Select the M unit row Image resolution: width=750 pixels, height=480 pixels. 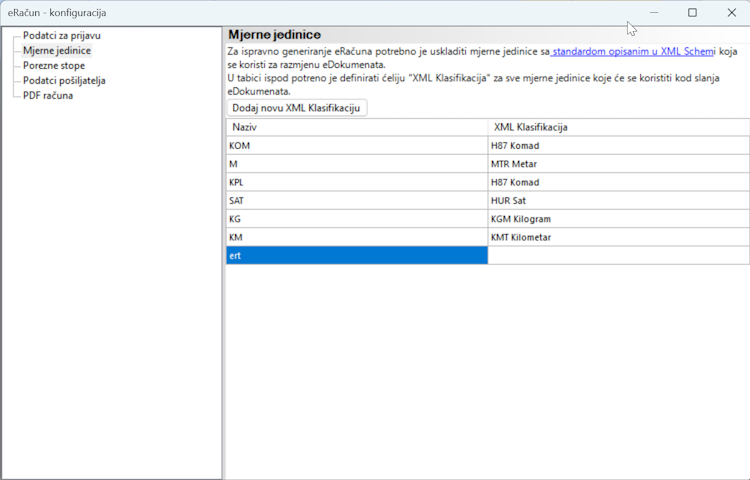[x=356, y=164]
